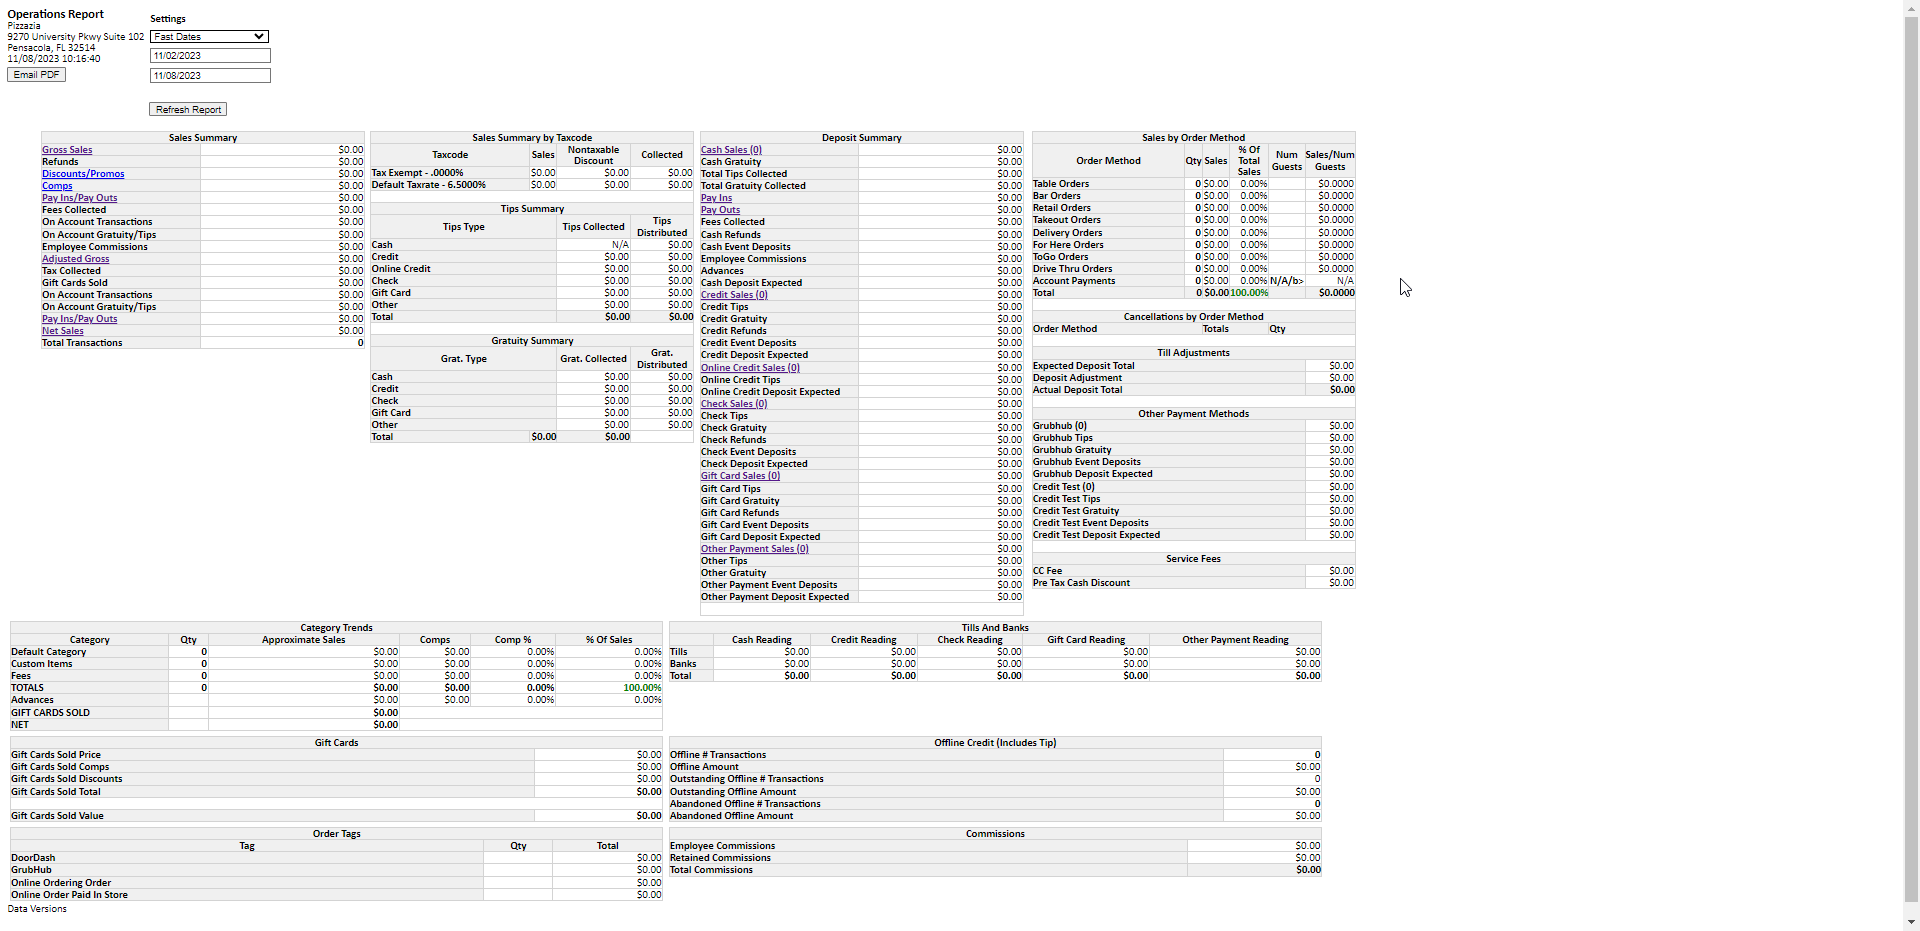Open the Adjusted Gross link
The image size is (1920, 931).
[76, 259]
